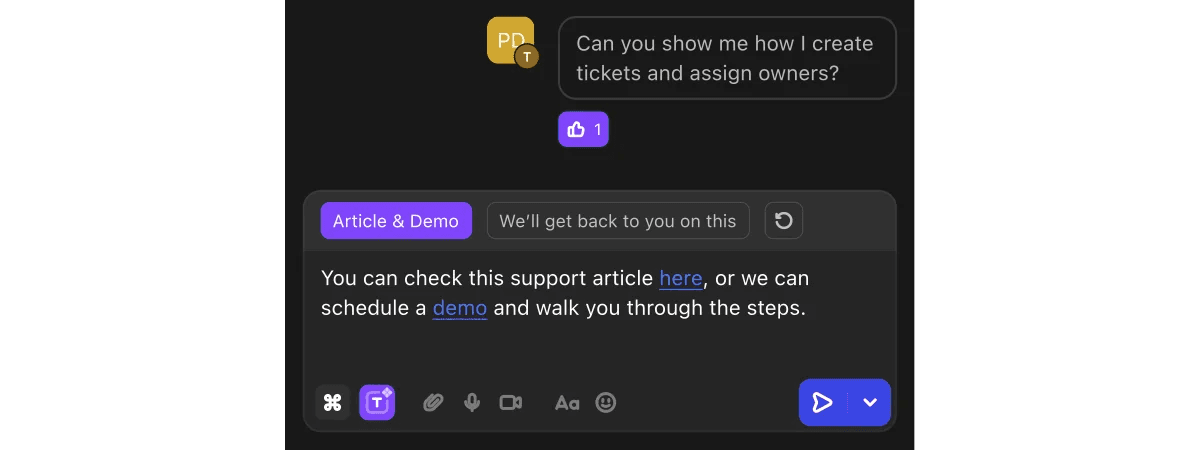Attach a file with the paperclip icon

pos(433,403)
